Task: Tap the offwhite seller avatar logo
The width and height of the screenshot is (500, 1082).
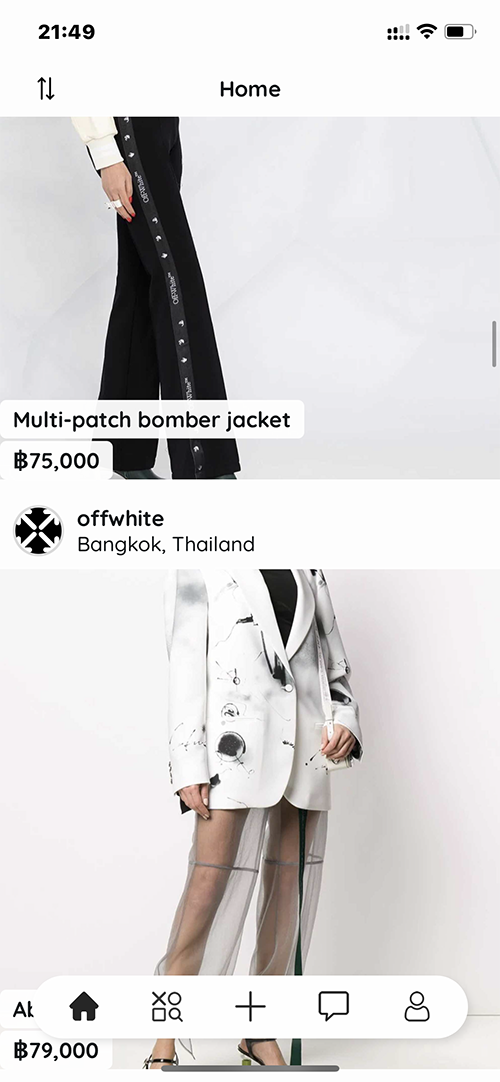Action: click(x=38, y=531)
